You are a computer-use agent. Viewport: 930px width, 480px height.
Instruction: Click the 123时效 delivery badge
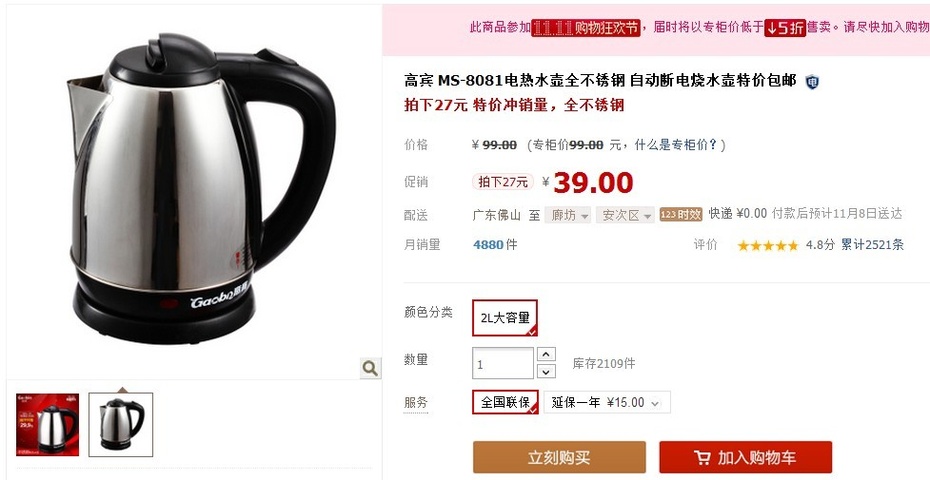(x=681, y=215)
